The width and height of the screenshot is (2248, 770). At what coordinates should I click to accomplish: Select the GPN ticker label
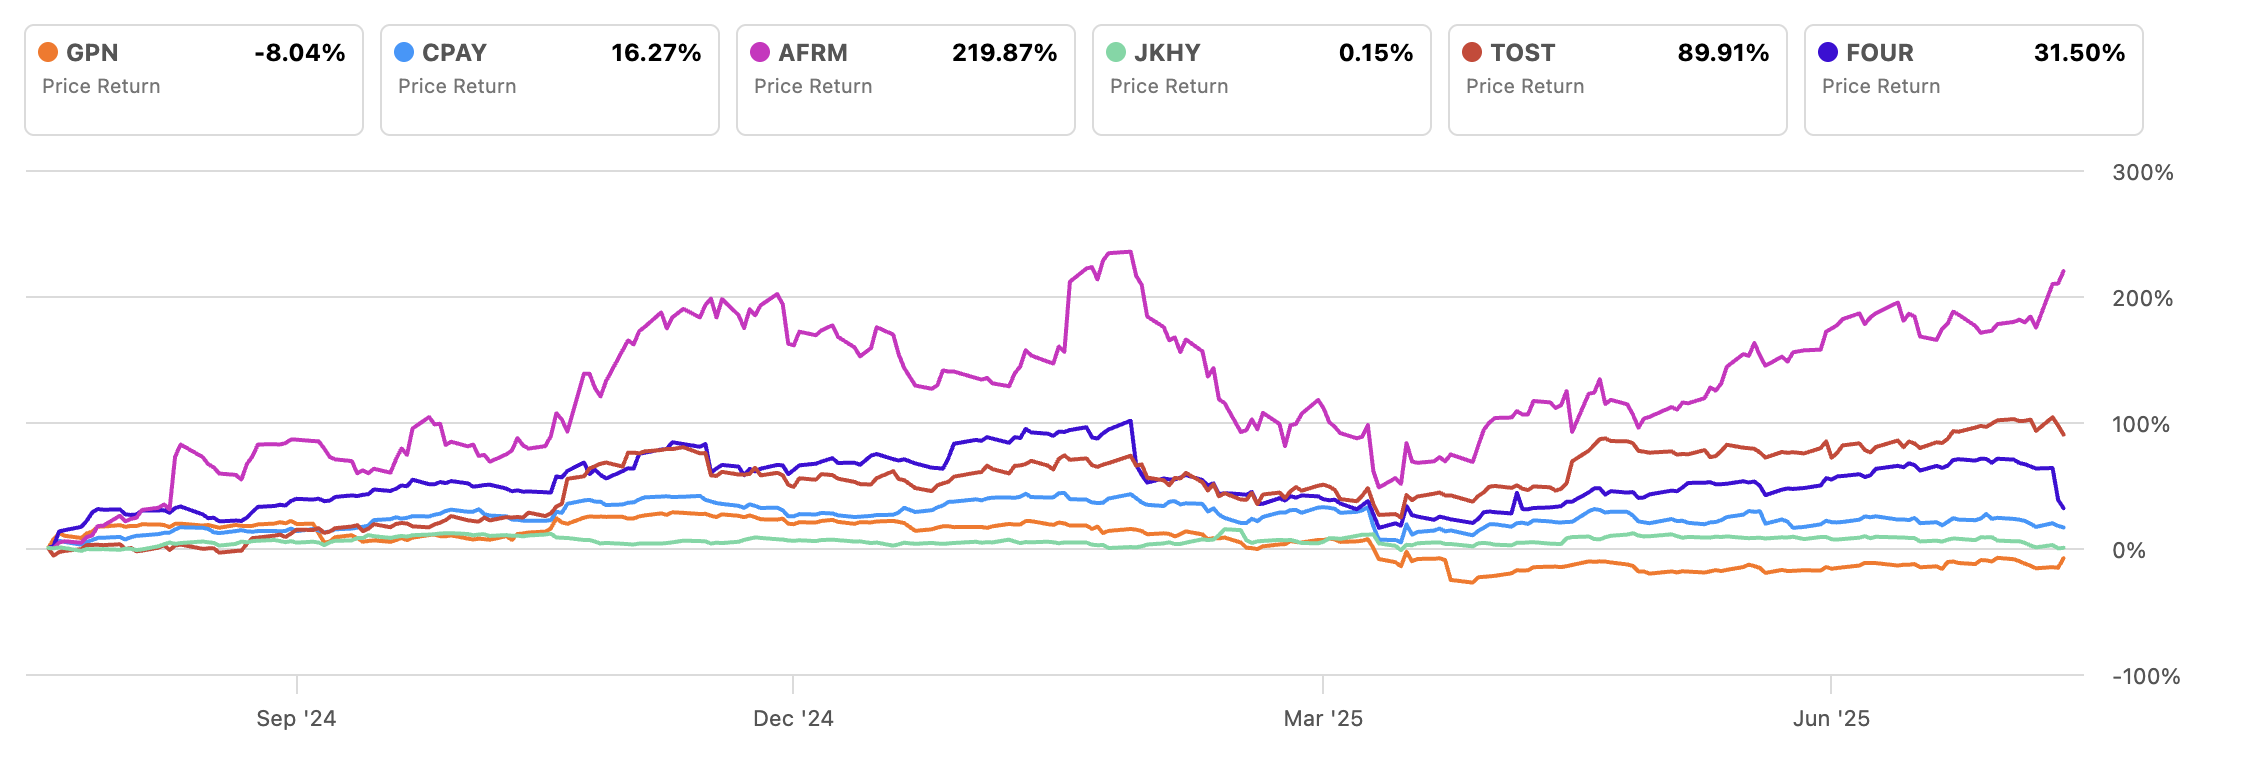click(x=92, y=53)
